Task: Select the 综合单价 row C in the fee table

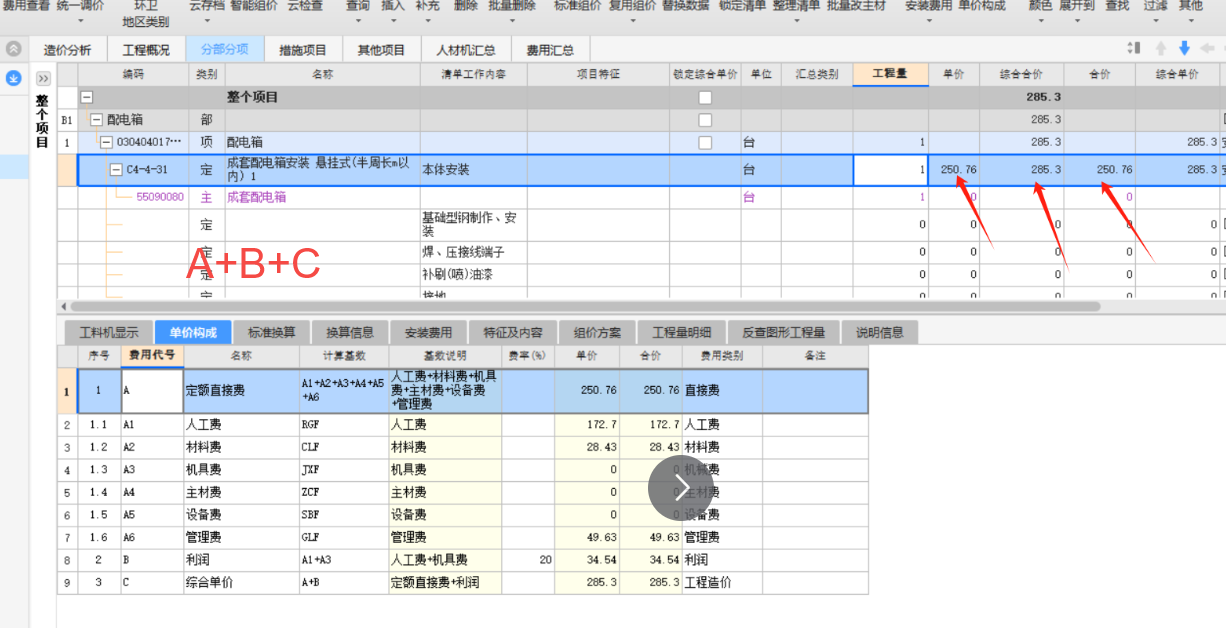Action: [x=462, y=582]
